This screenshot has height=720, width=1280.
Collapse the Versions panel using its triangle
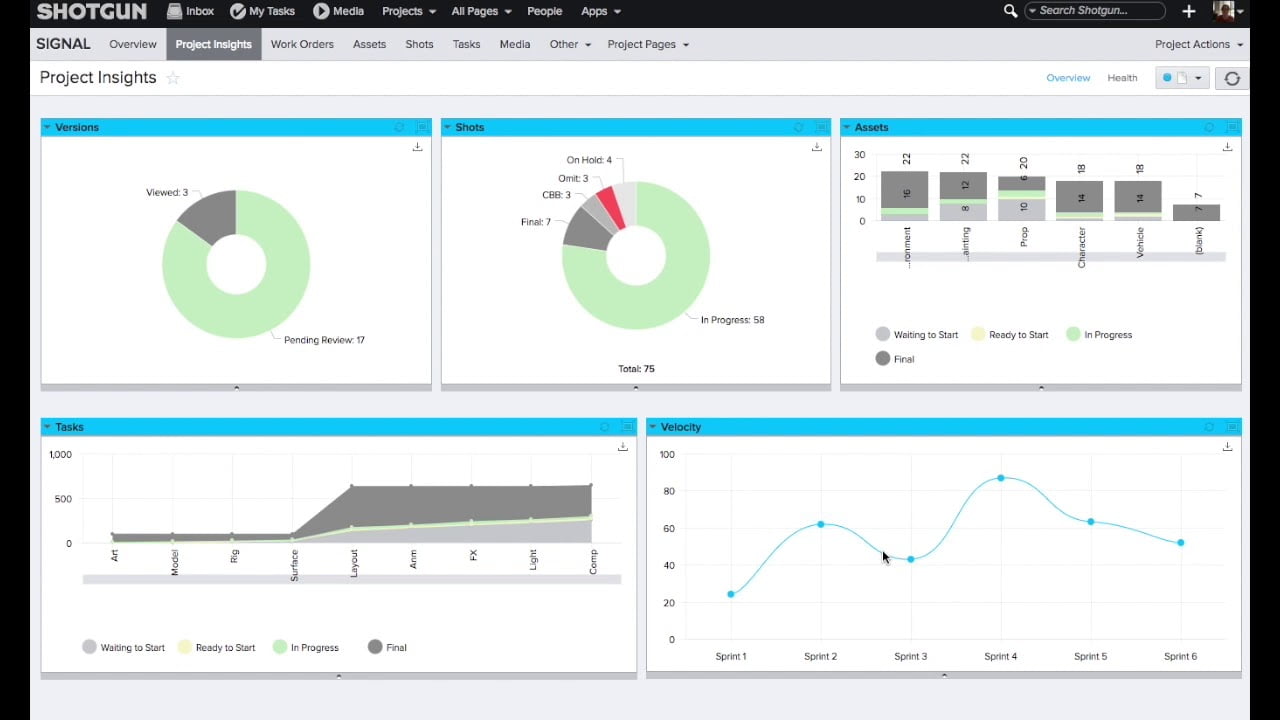click(47, 127)
